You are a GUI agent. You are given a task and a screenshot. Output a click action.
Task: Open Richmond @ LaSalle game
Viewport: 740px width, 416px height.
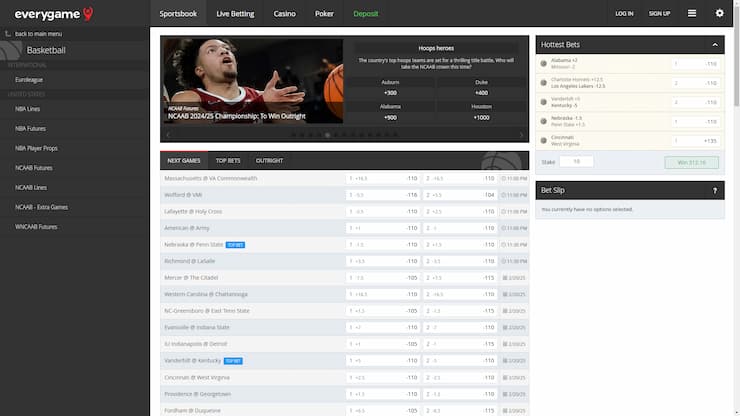coord(189,261)
